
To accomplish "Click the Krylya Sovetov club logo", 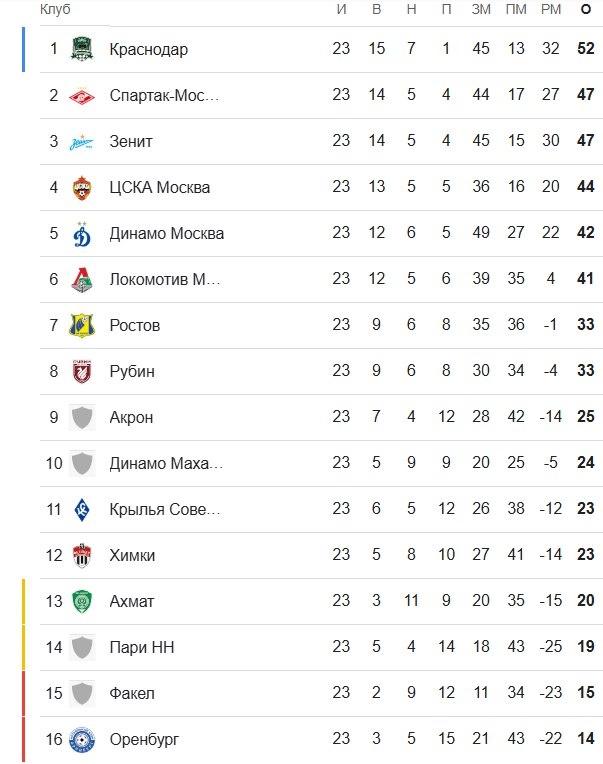I will [x=82, y=510].
